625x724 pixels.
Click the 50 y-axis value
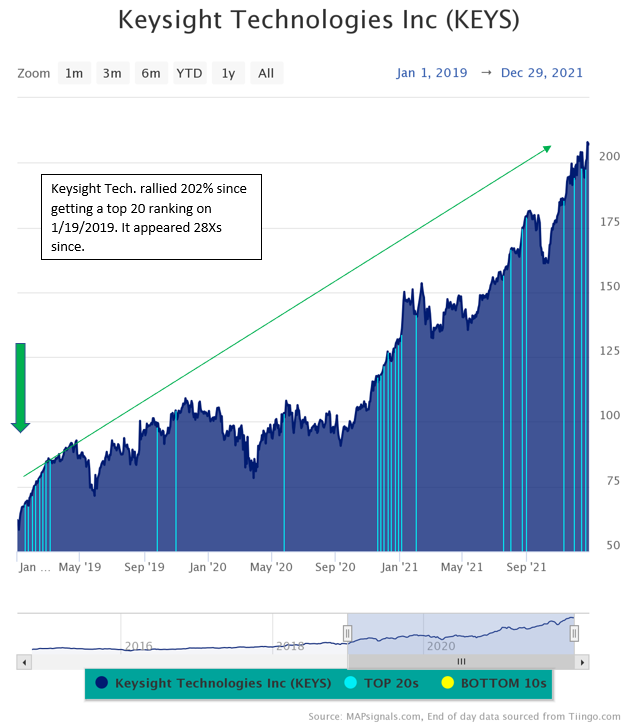tap(613, 545)
